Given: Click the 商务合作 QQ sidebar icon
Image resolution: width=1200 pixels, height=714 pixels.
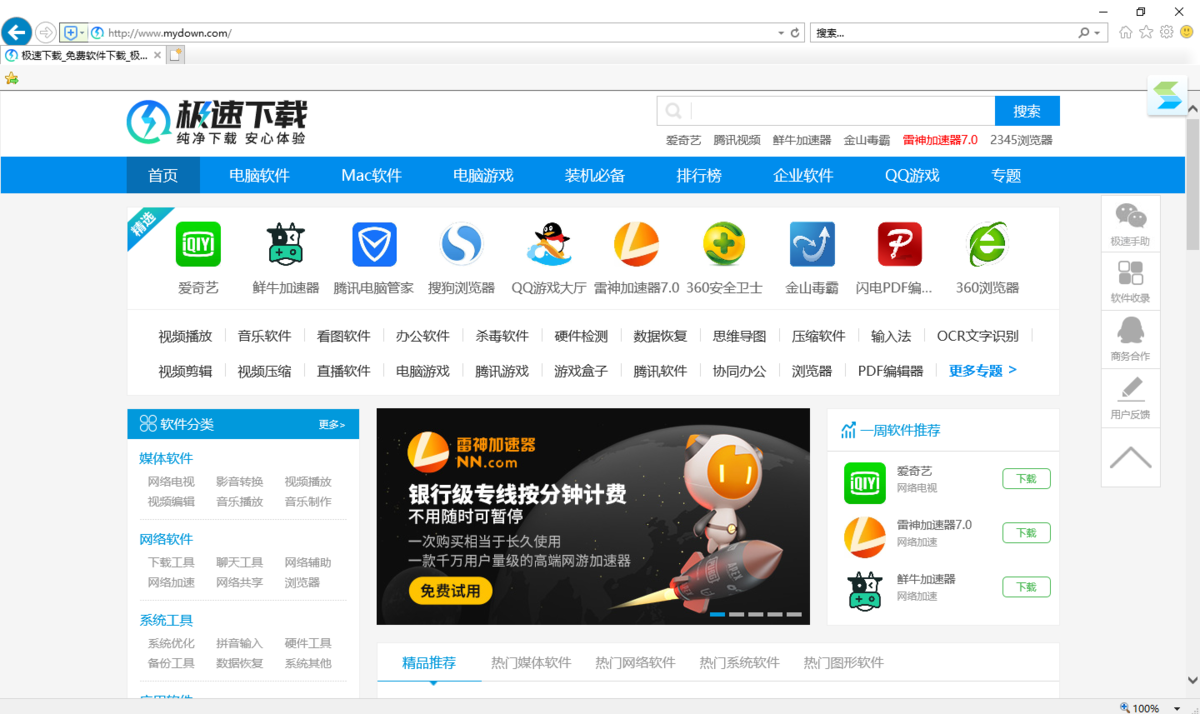Looking at the screenshot, I should (1131, 340).
